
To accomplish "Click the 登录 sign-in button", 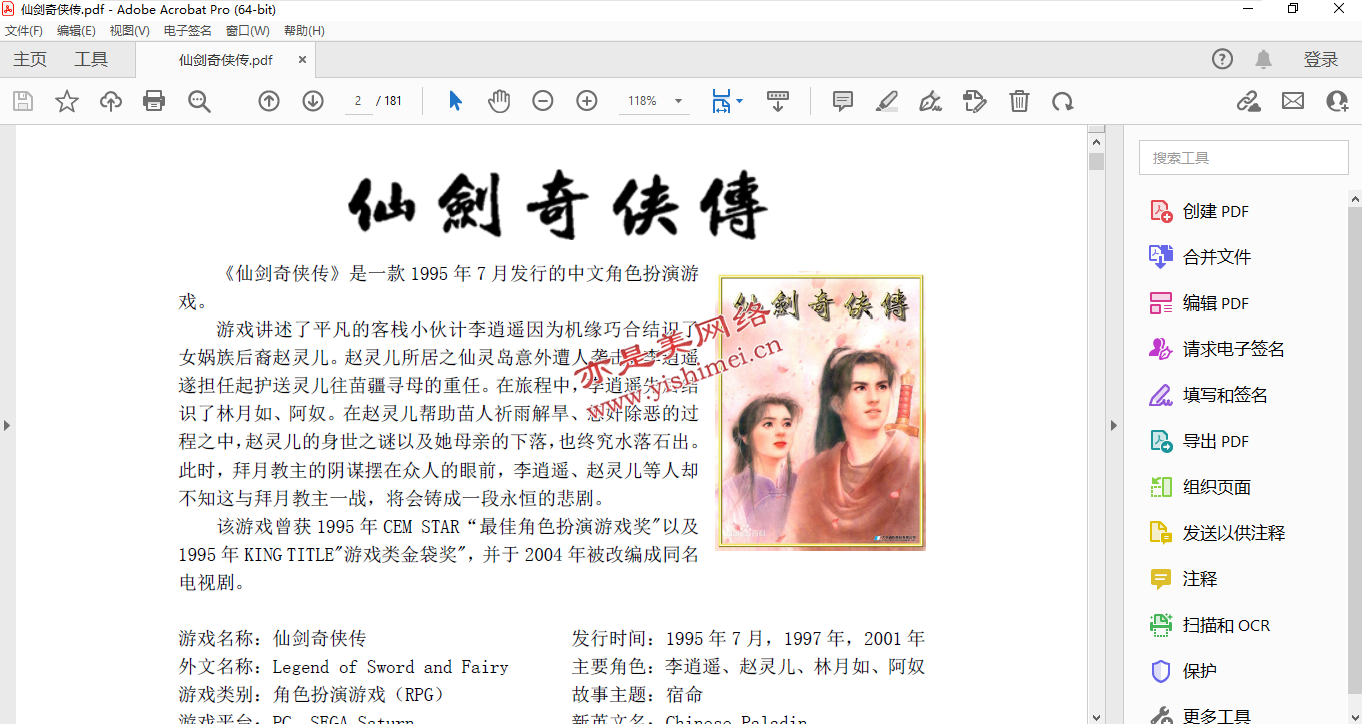I will point(1320,60).
